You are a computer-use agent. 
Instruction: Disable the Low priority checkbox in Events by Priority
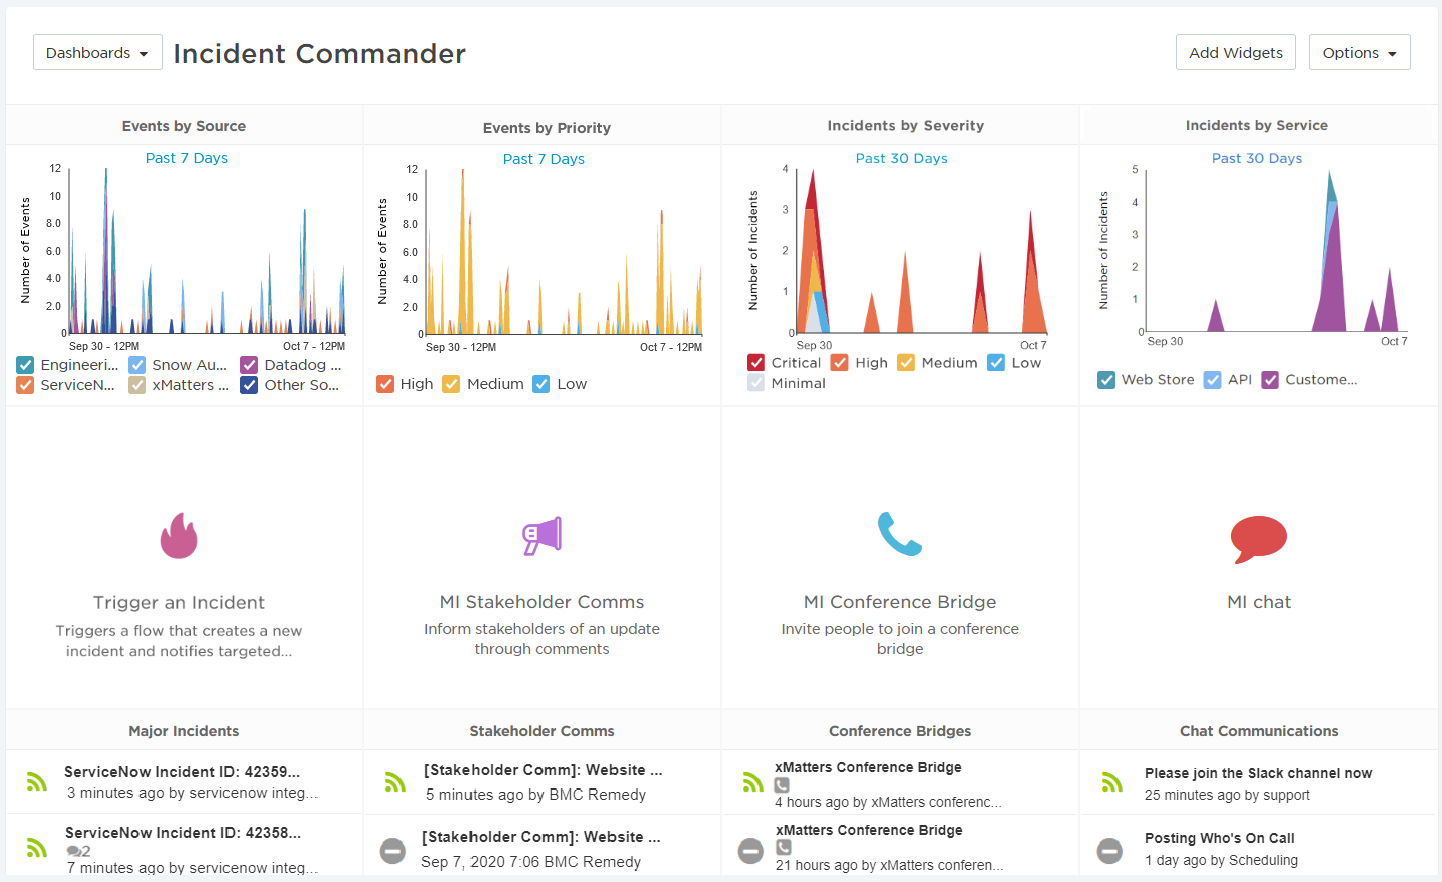click(541, 383)
